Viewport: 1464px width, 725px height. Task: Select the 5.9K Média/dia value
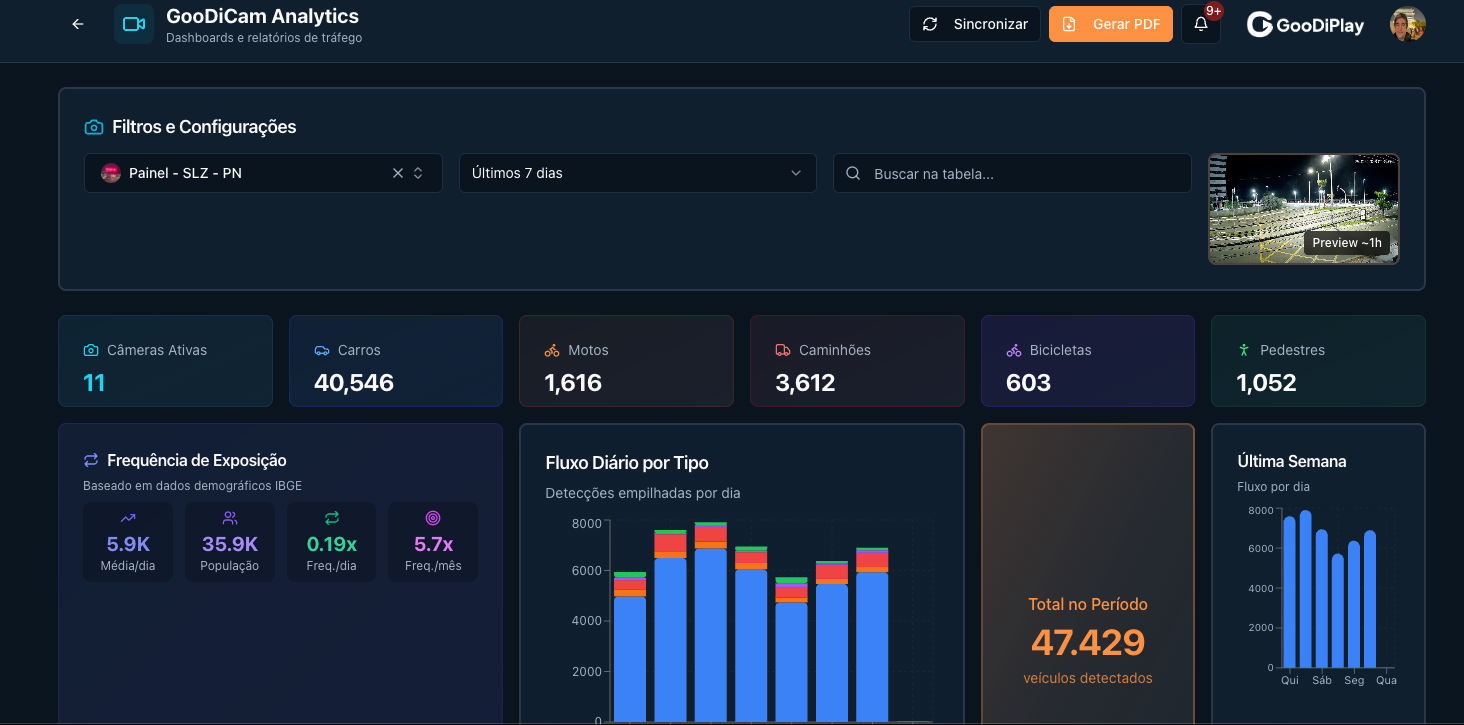tap(128, 545)
